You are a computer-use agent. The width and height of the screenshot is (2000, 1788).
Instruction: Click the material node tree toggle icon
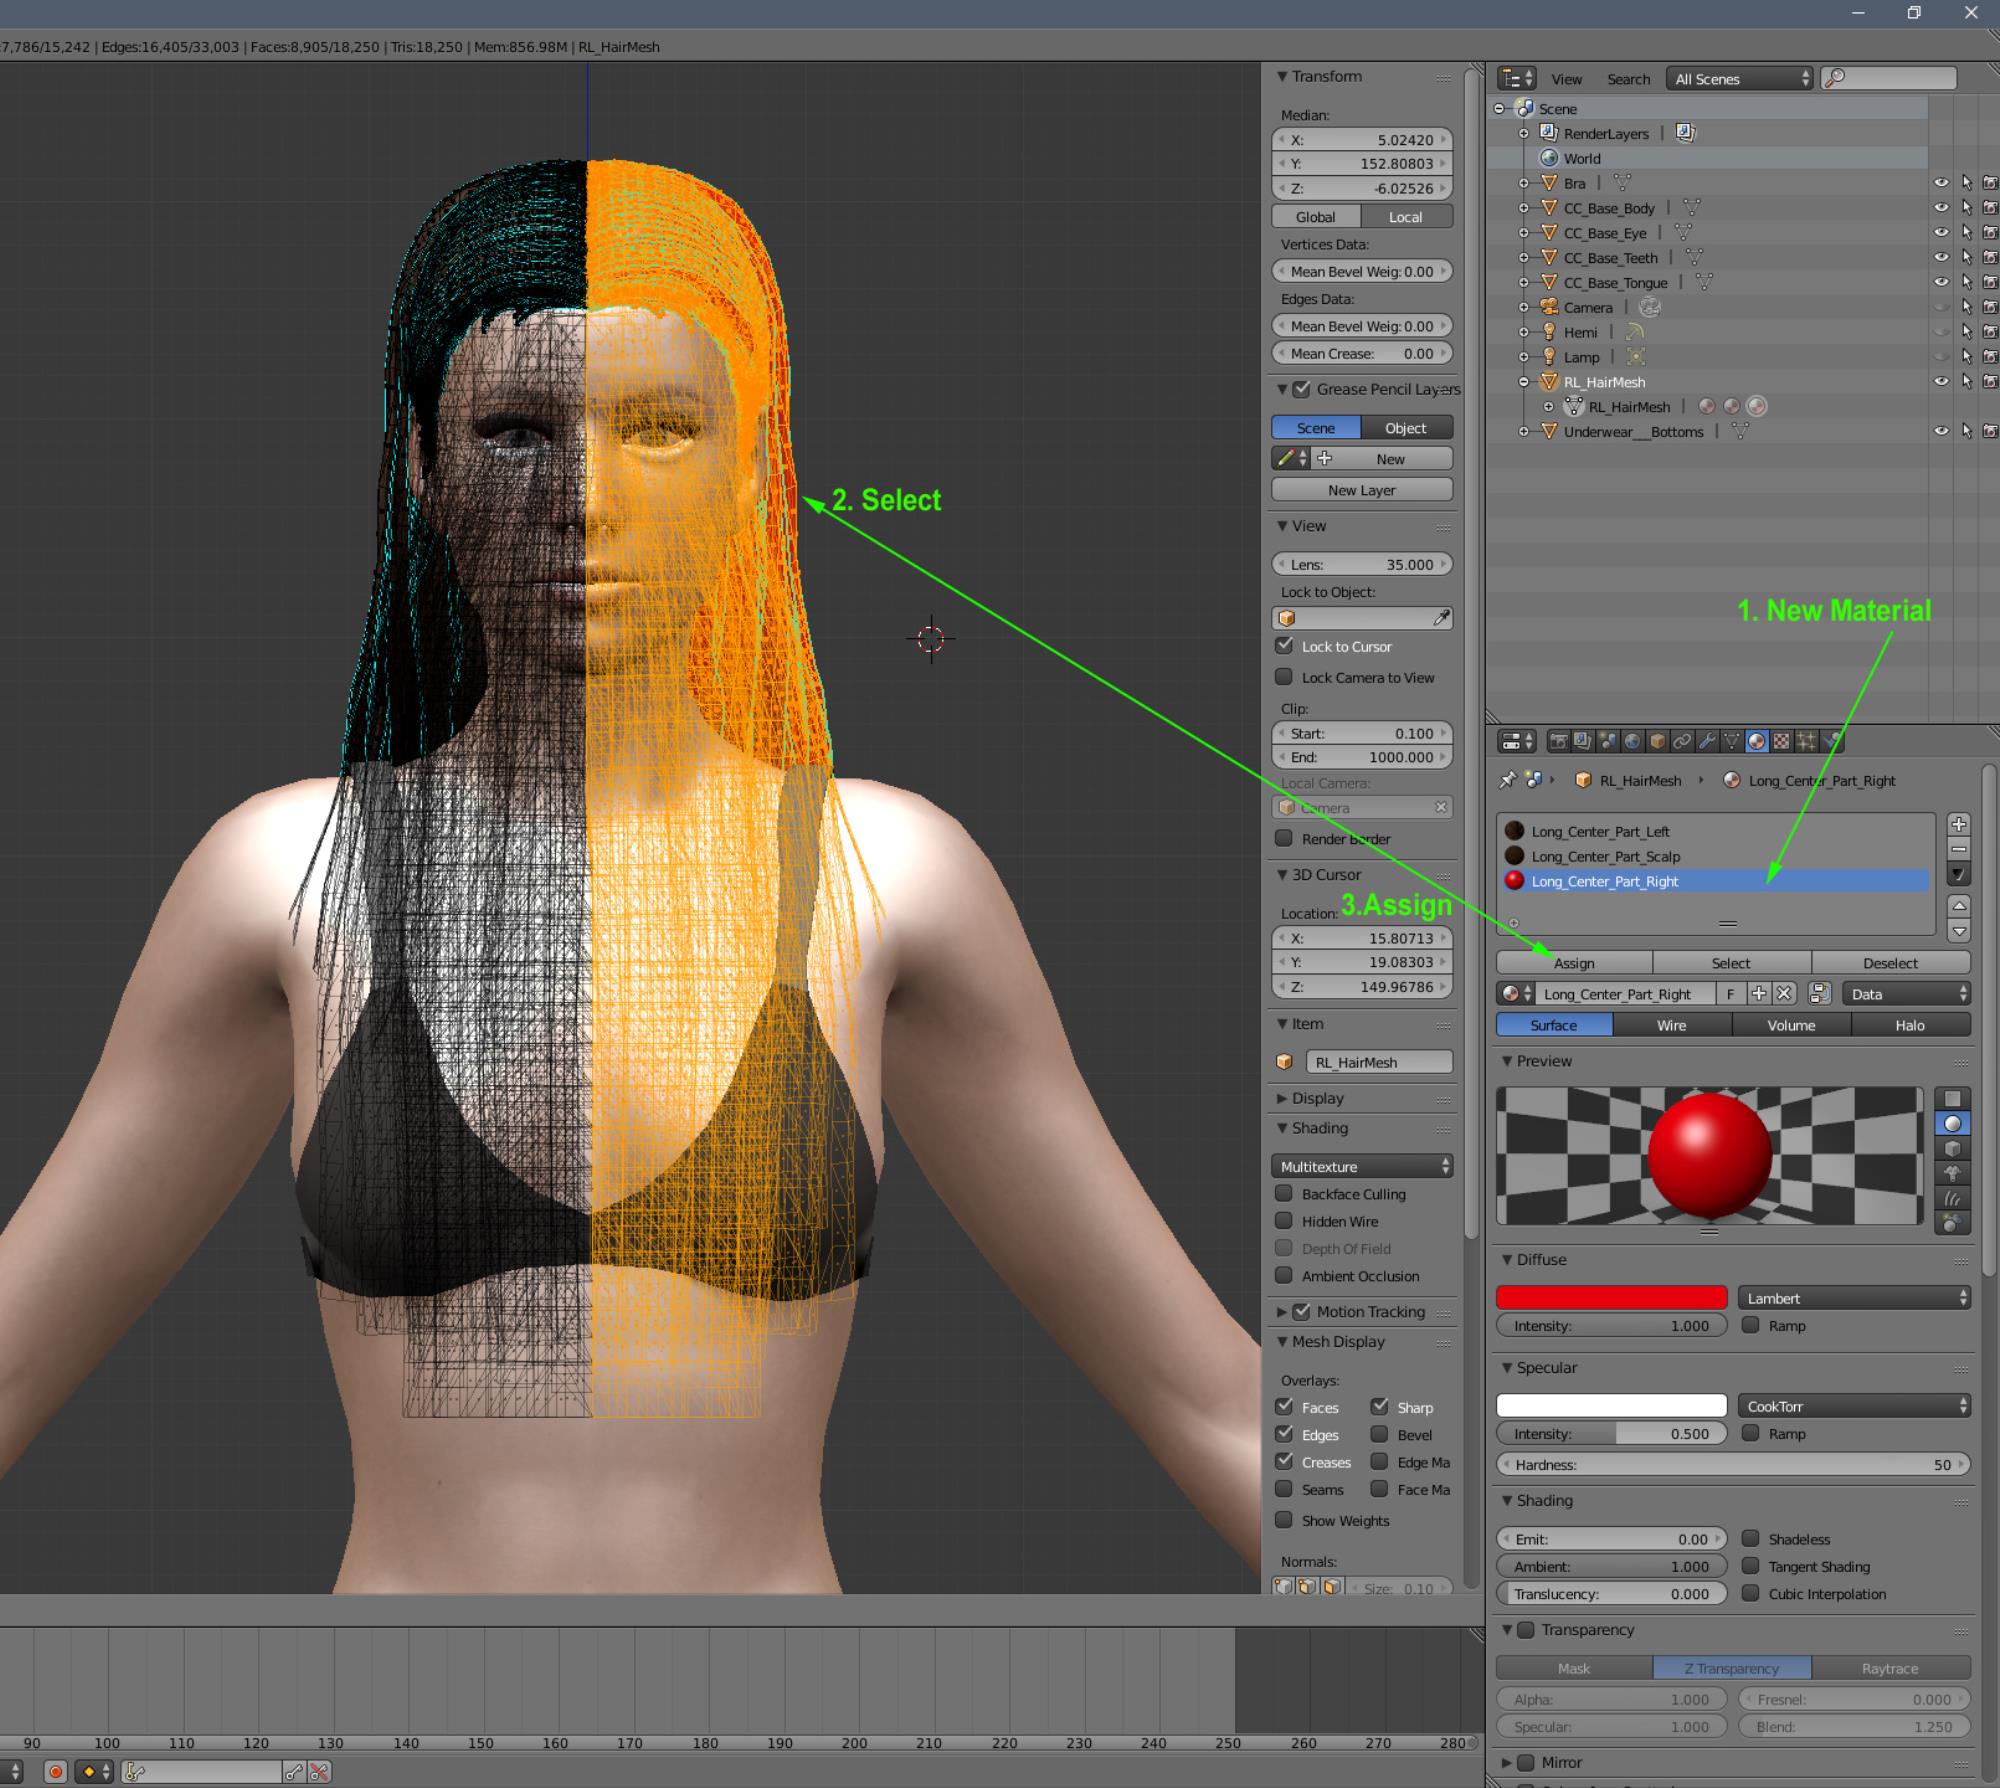1820,993
